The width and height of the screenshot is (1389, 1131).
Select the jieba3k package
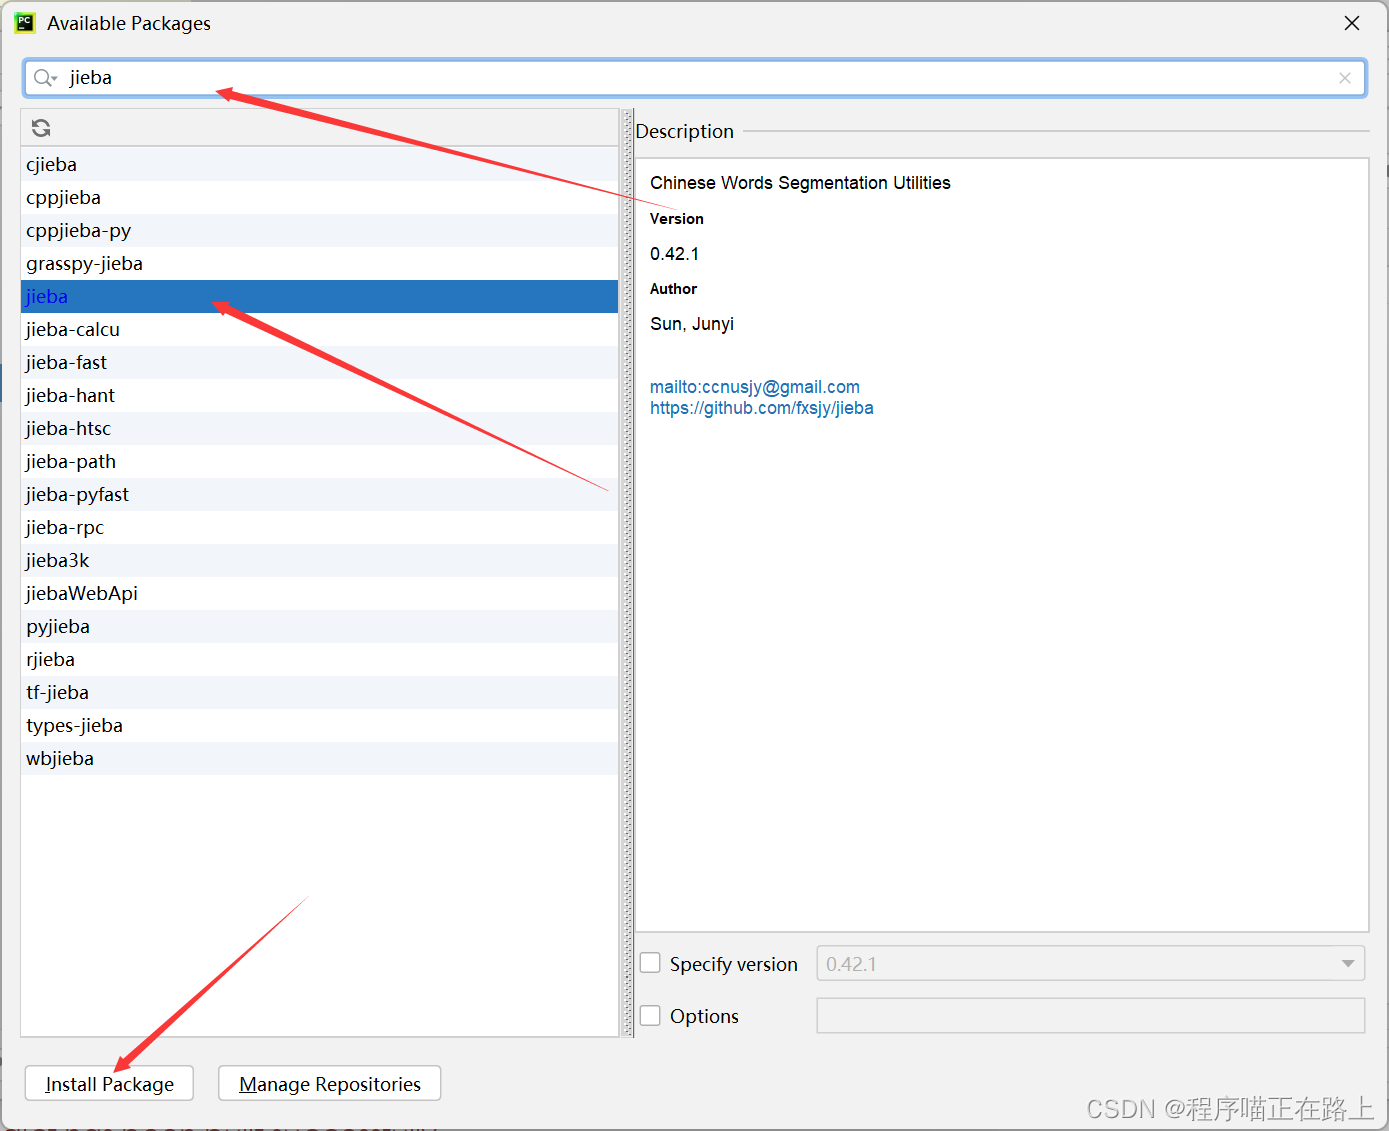320,560
